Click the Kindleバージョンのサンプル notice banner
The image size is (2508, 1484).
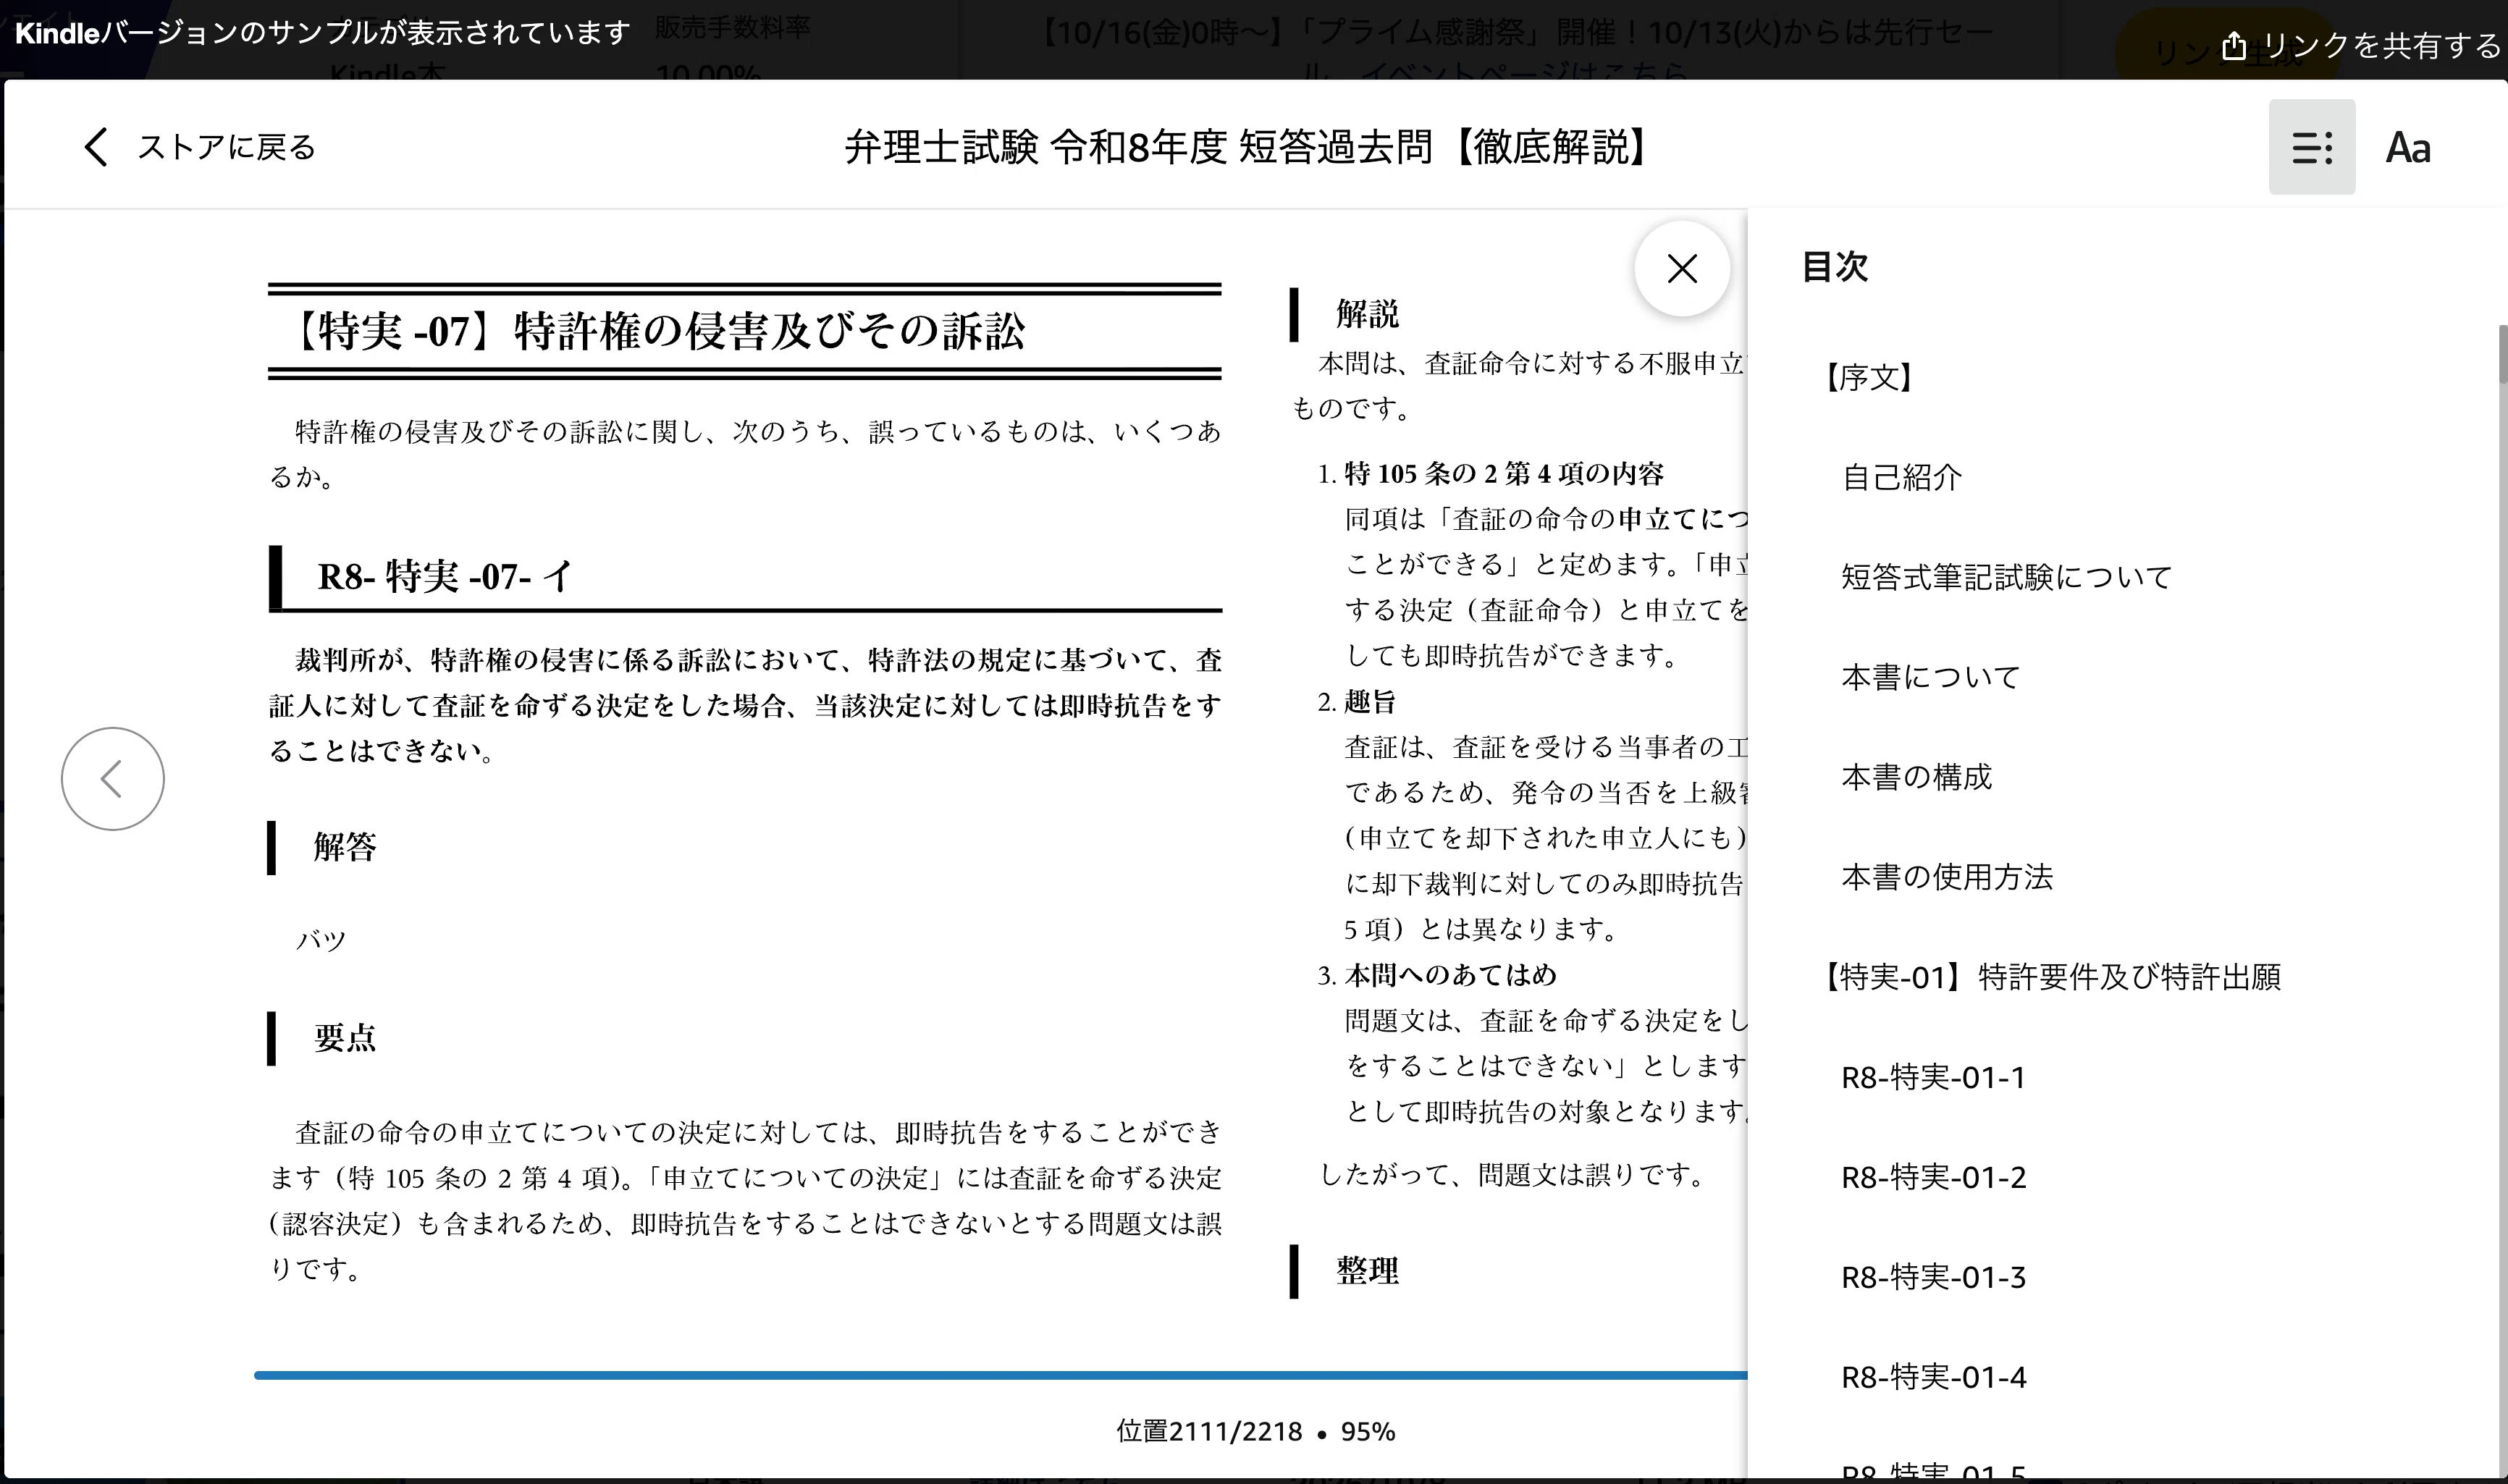click(322, 33)
